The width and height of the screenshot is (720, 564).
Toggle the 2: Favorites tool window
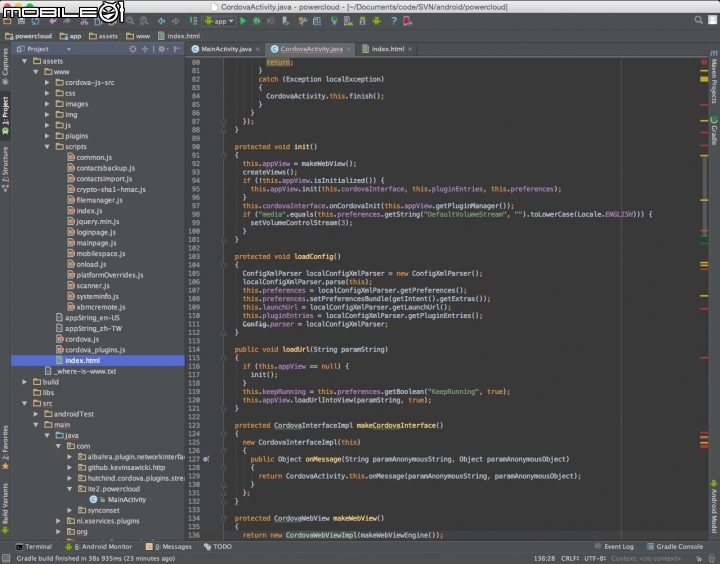5,447
